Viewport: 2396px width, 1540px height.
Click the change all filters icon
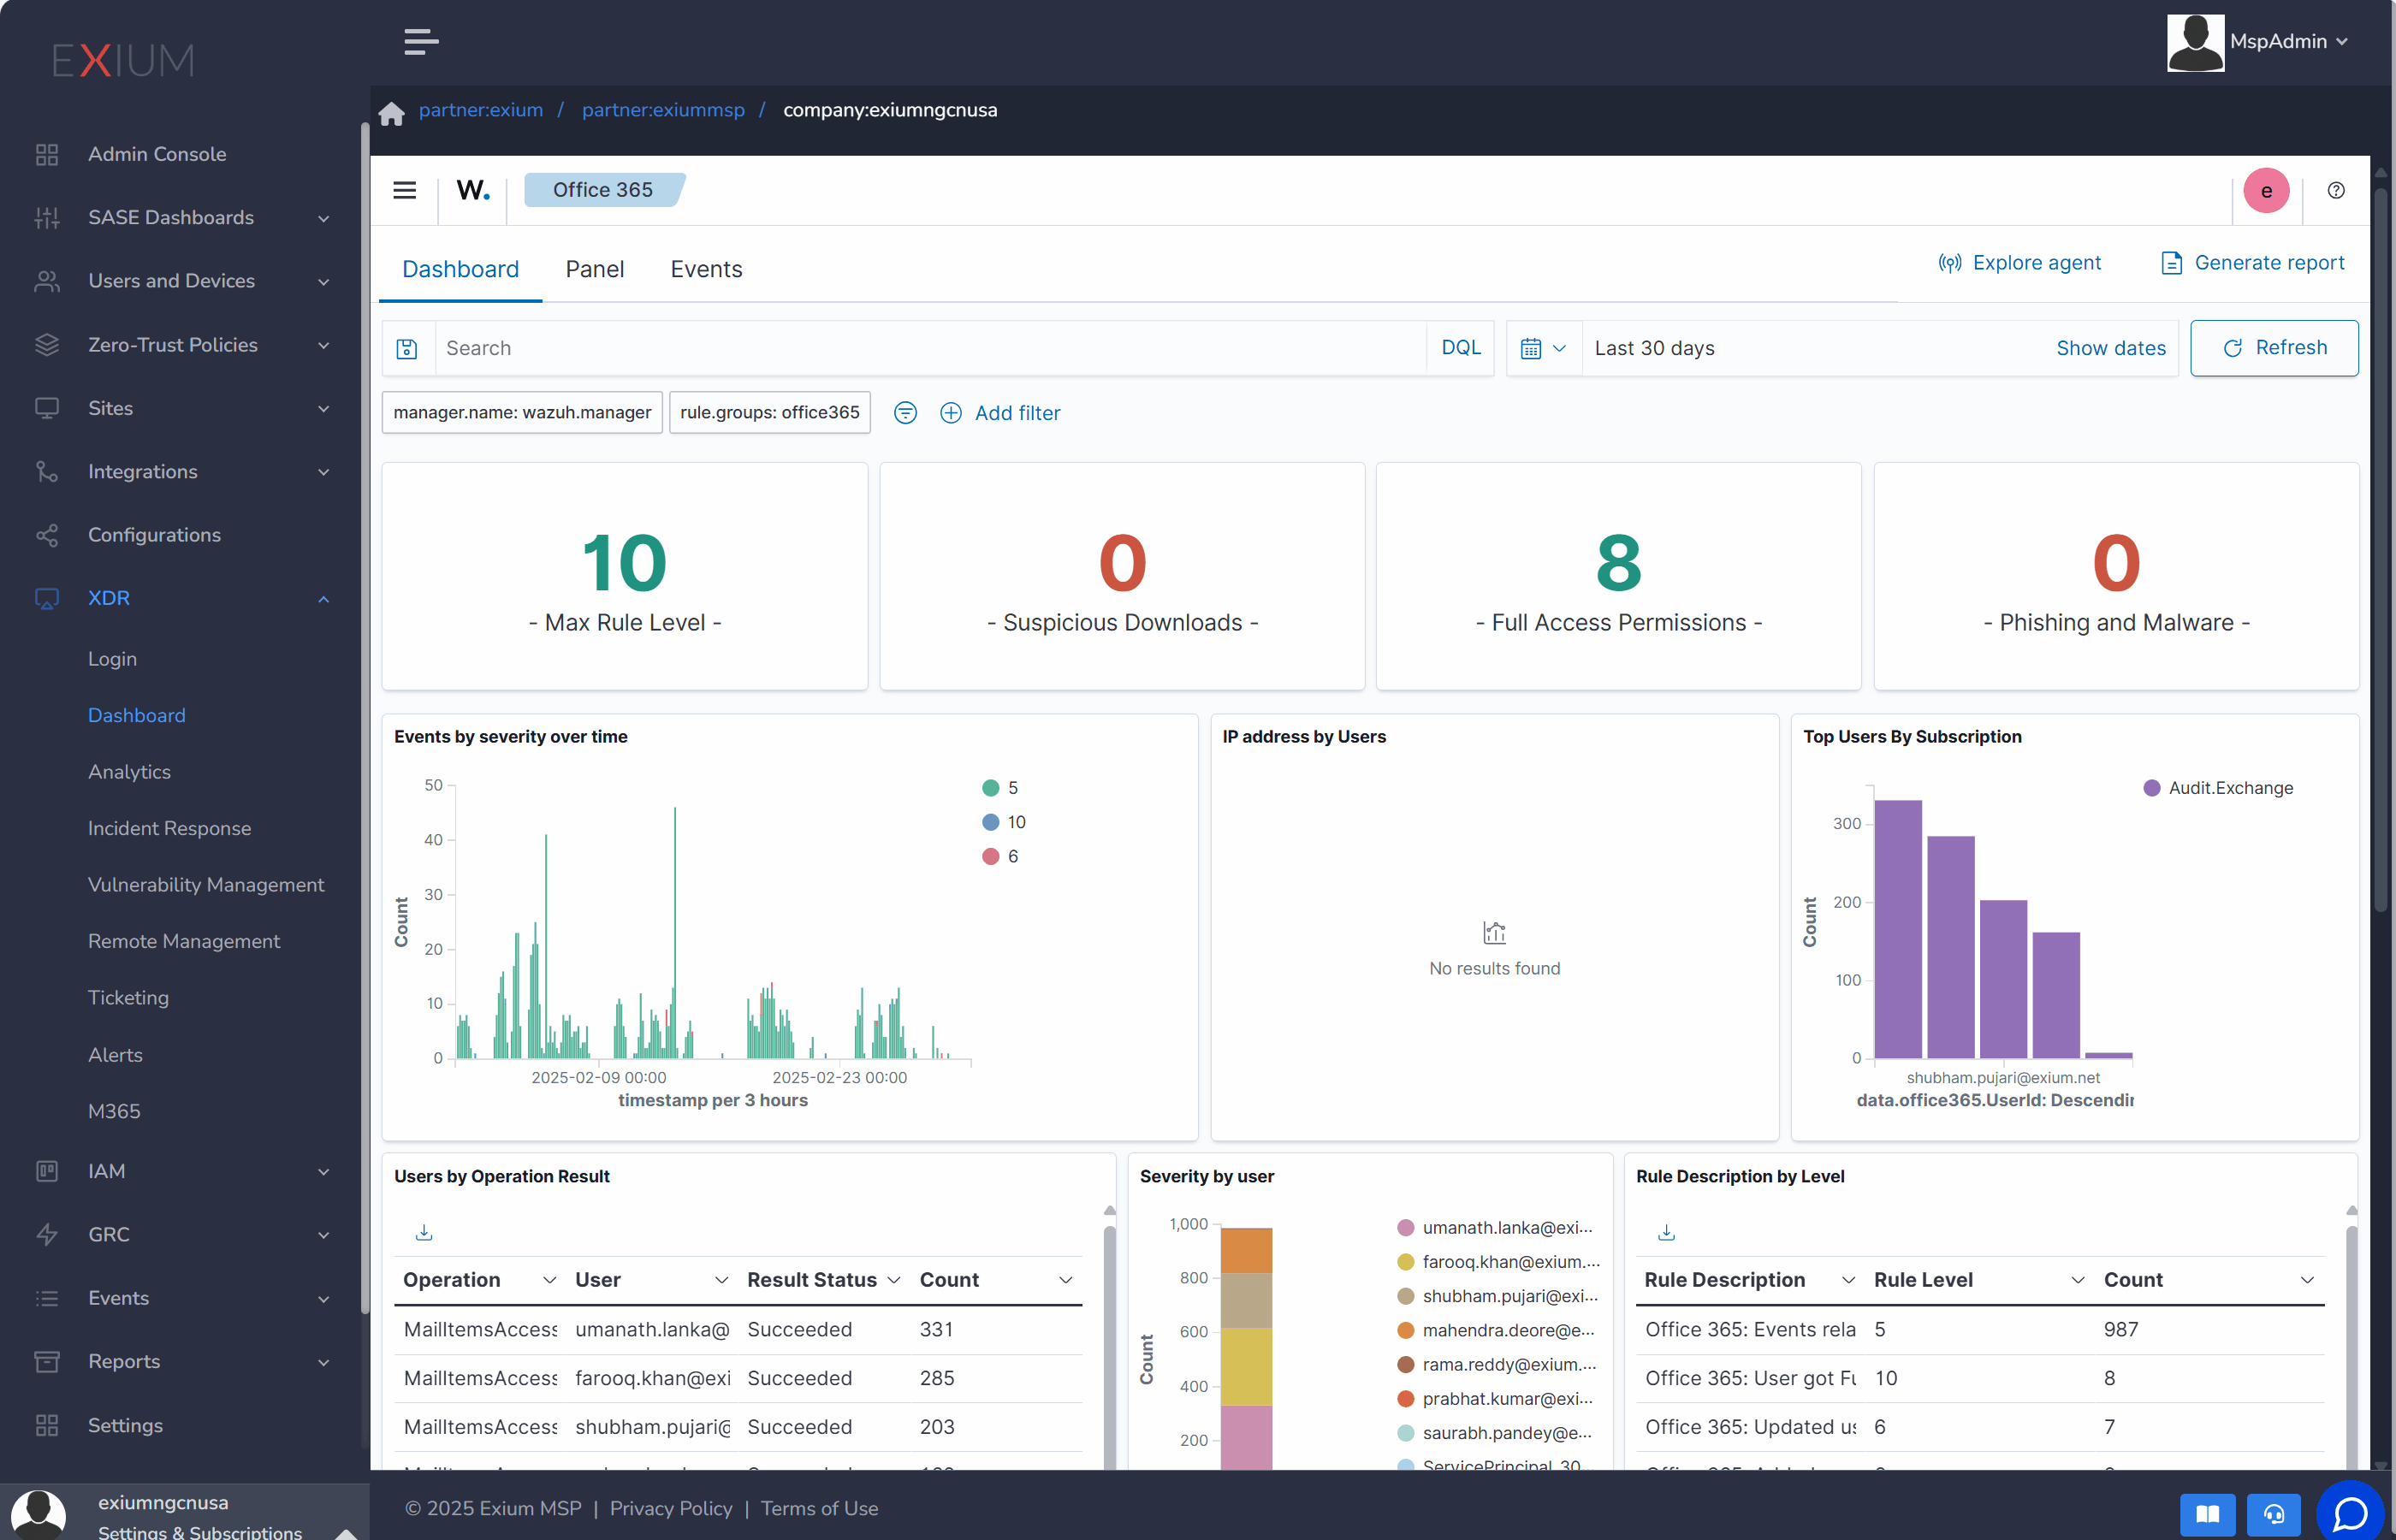(x=905, y=413)
